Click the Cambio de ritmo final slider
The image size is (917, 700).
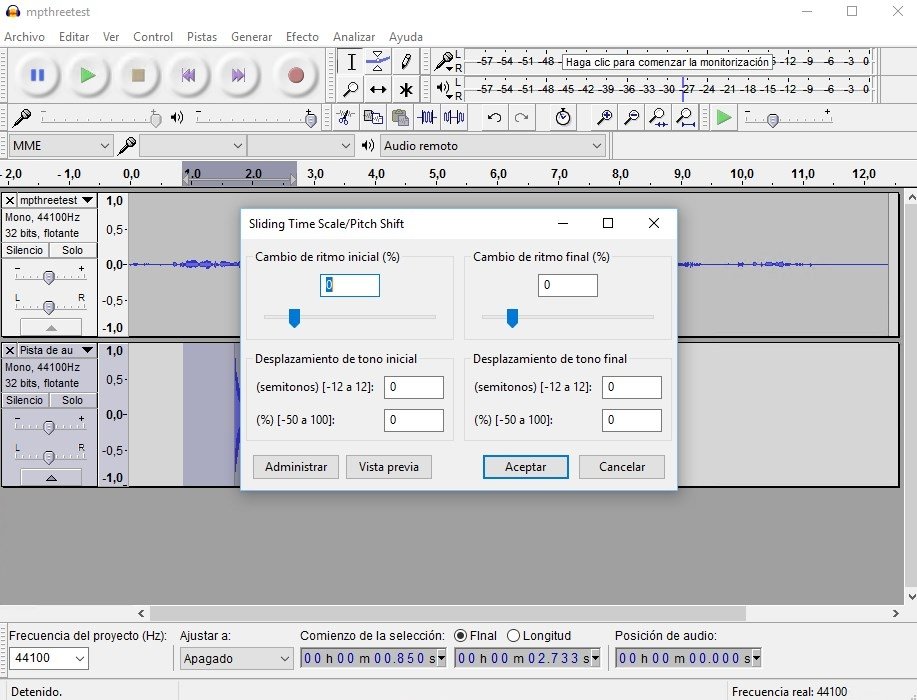tap(567, 318)
